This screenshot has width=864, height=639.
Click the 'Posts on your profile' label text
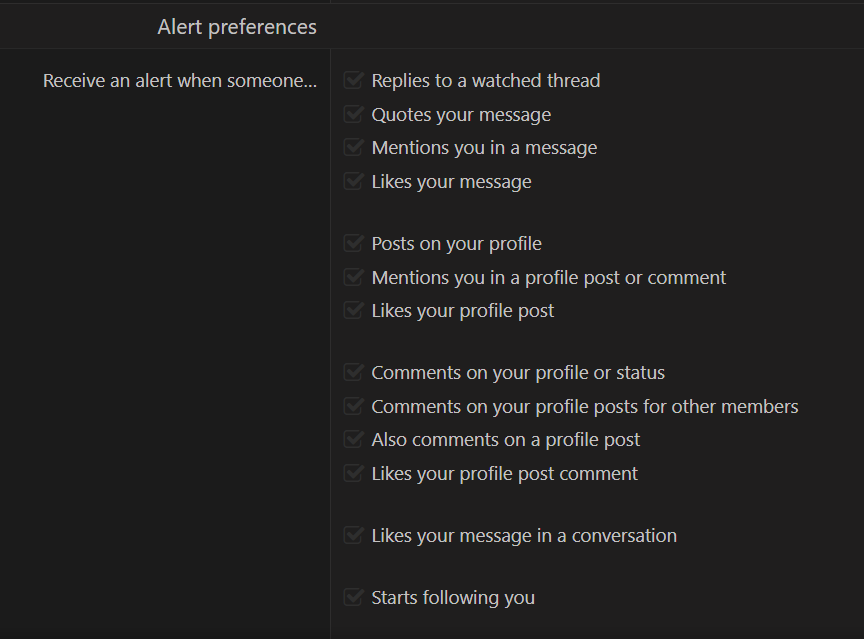pyautogui.click(x=456, y=244)
